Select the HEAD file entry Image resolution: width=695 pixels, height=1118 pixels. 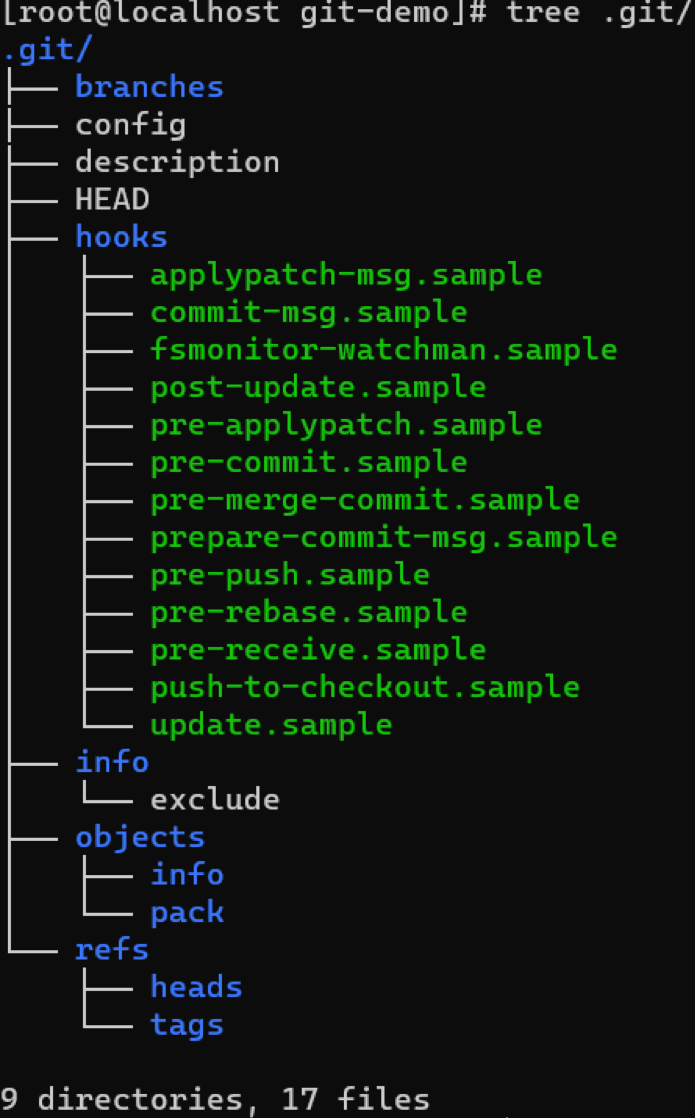point(112,200)
